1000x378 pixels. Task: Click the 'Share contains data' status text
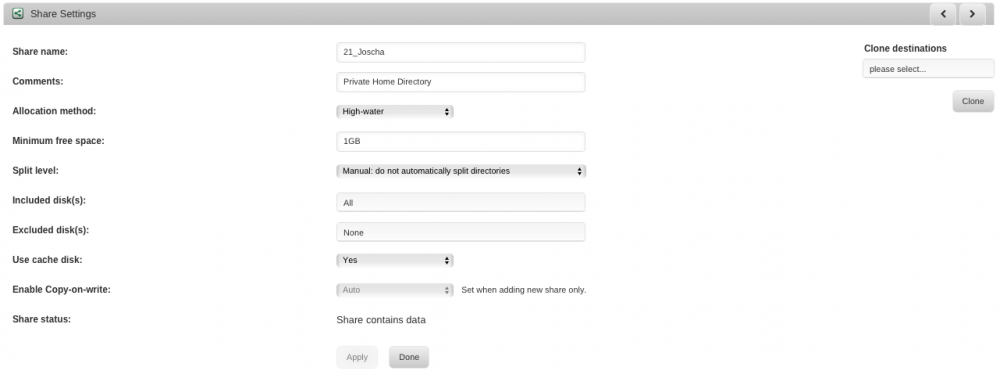(x=381, y=320)
